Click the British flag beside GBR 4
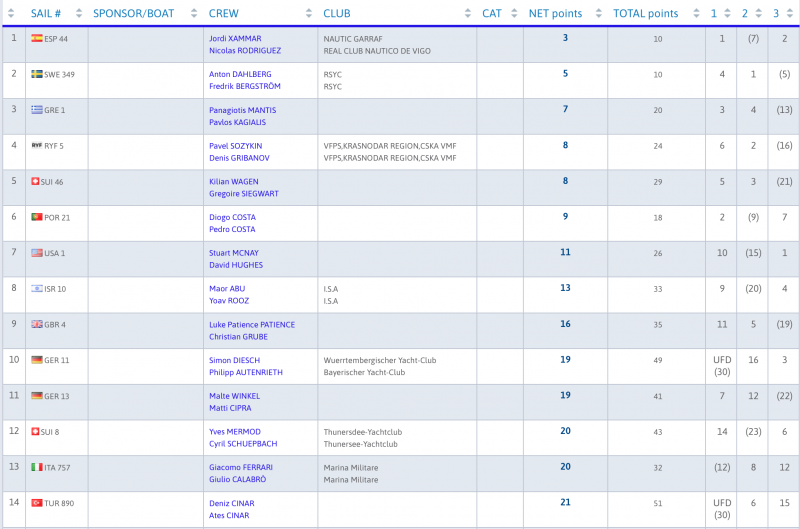This screenshot has width=800, height=529. tap(37, 325)
